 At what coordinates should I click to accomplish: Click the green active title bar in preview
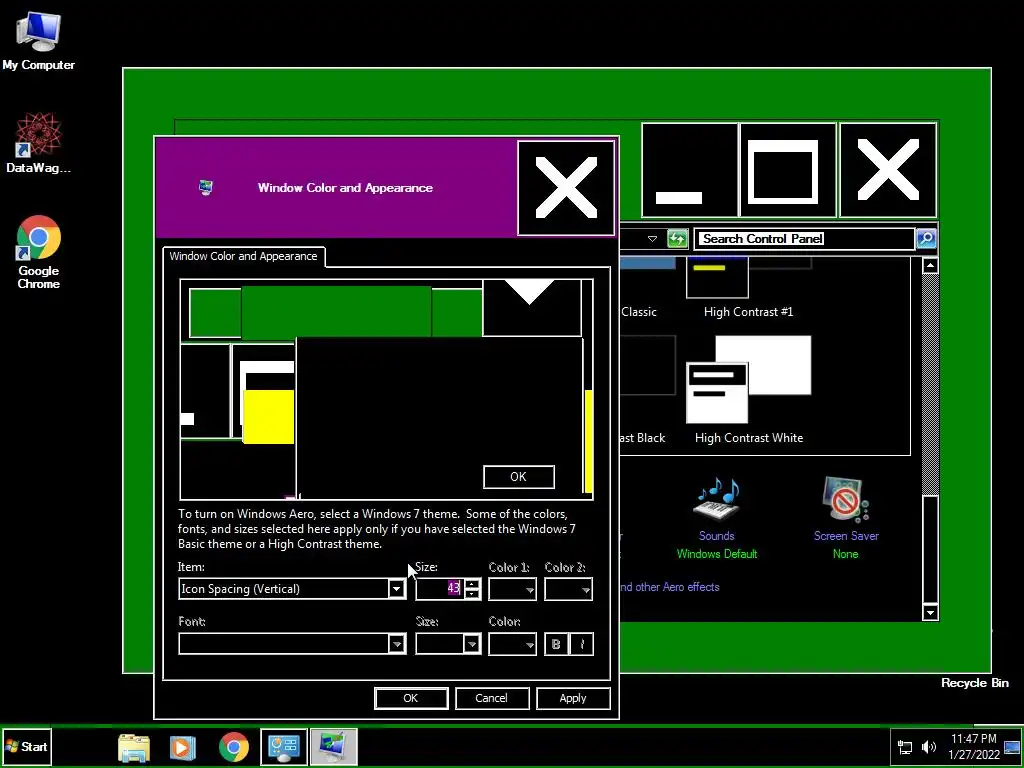[336, 313]
